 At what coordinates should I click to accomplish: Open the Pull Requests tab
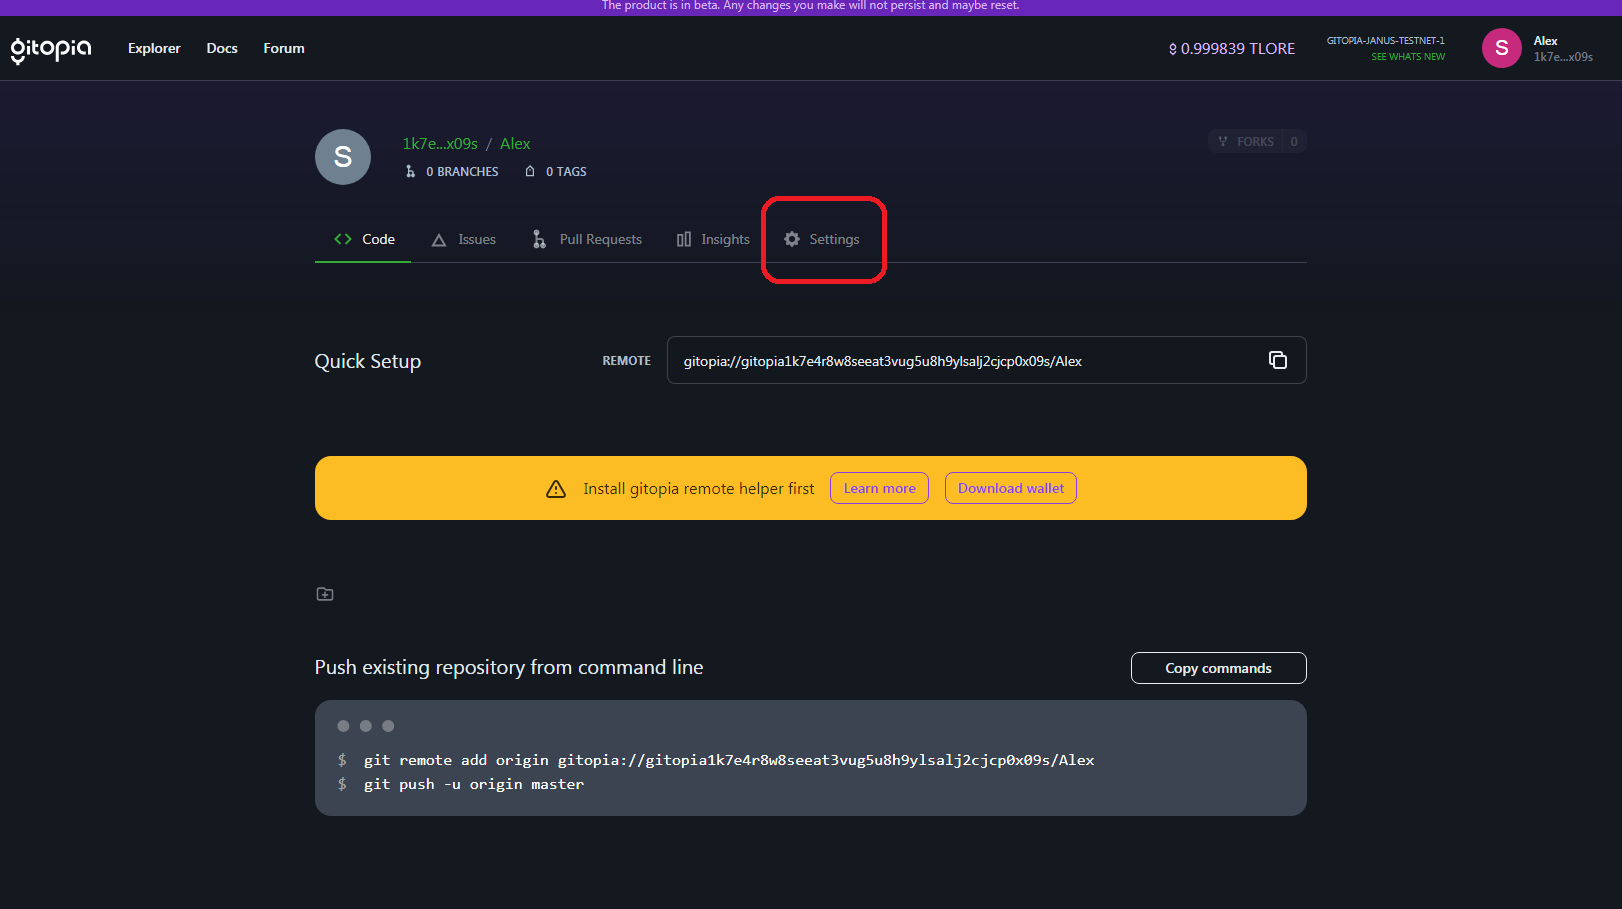pos(587,239)
